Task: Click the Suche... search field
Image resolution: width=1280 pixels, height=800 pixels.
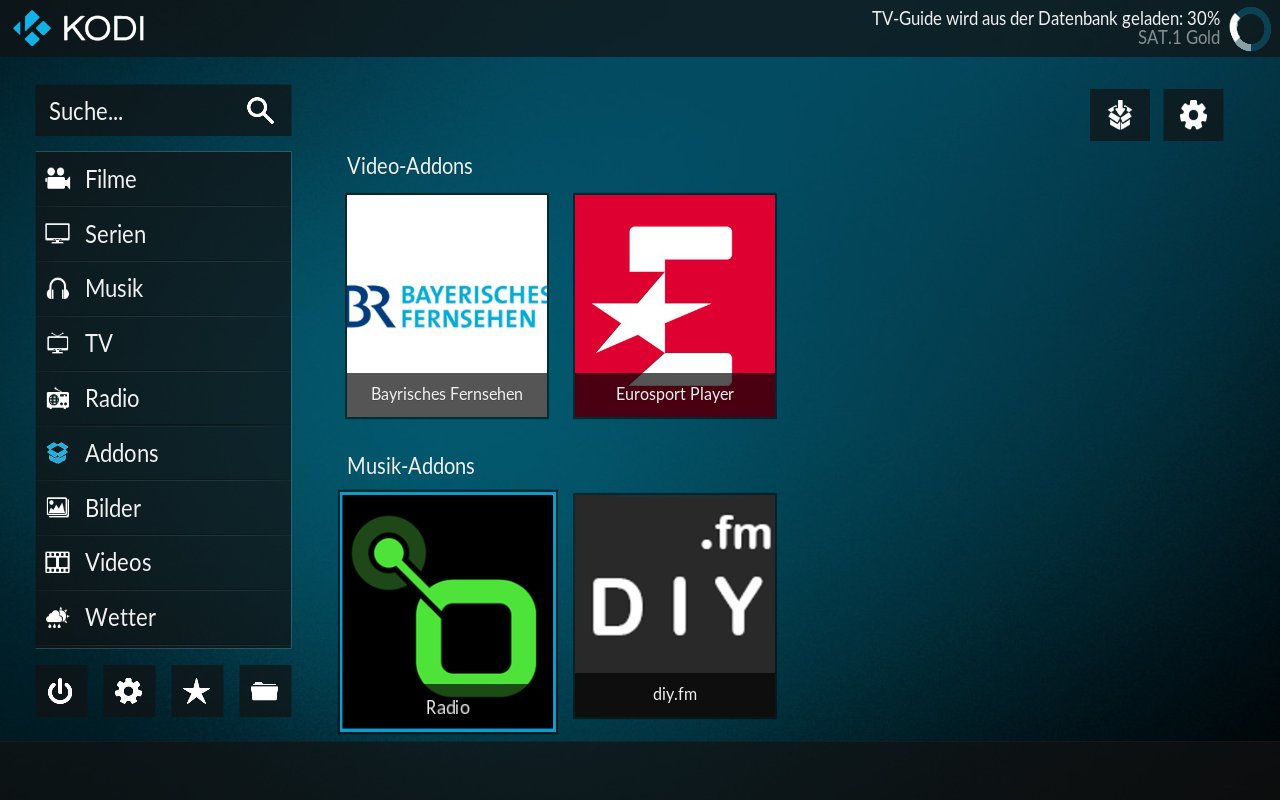Action: click(140, 111)
